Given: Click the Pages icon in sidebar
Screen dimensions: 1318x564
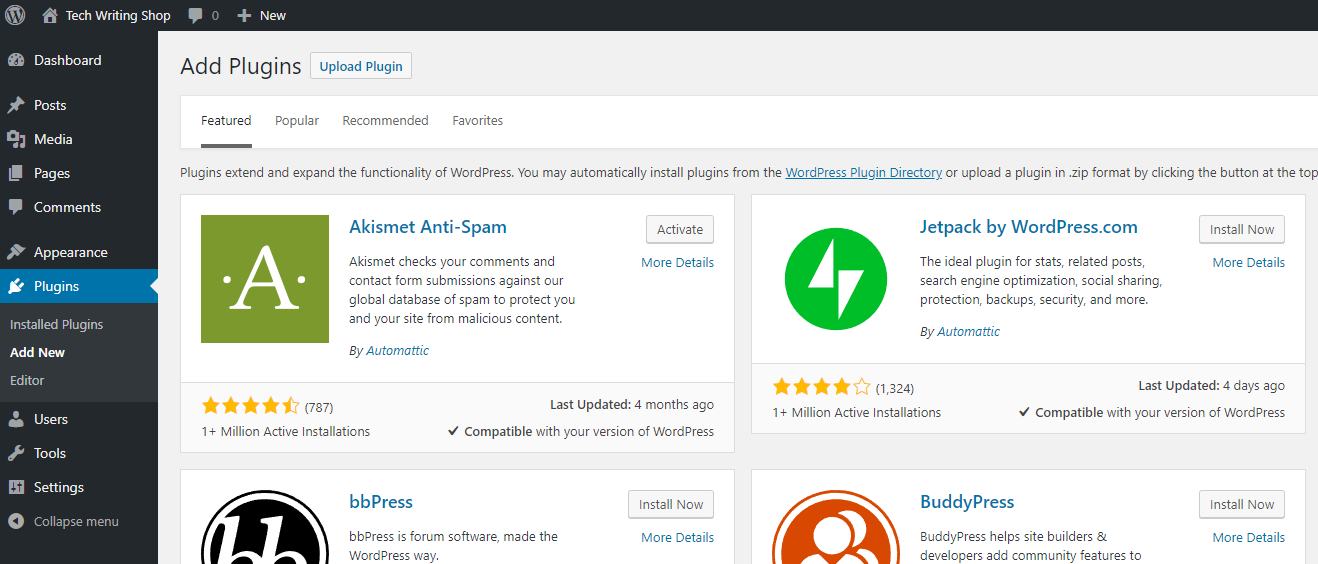Looking at the screenshot, I should (16, 173).
